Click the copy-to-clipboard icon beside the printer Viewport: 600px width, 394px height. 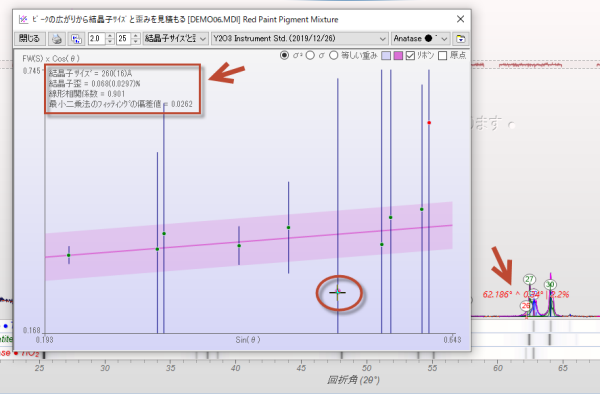(x=77, y=39)
